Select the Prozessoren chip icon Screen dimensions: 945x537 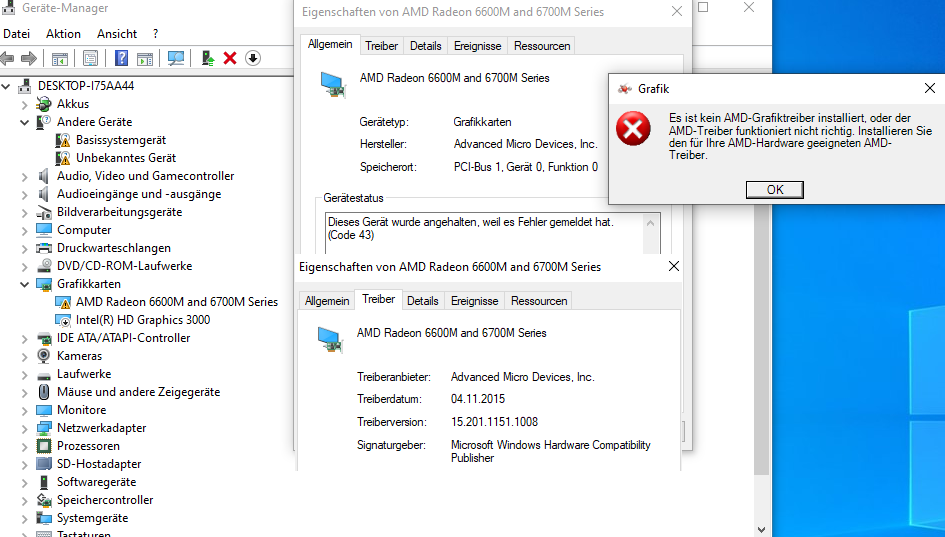click(44, 446)
